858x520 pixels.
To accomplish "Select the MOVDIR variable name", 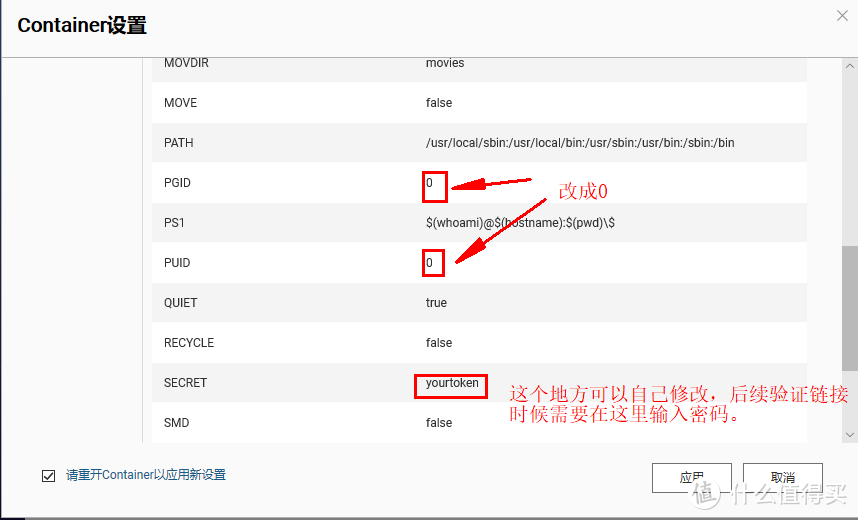I will [186, 63].
